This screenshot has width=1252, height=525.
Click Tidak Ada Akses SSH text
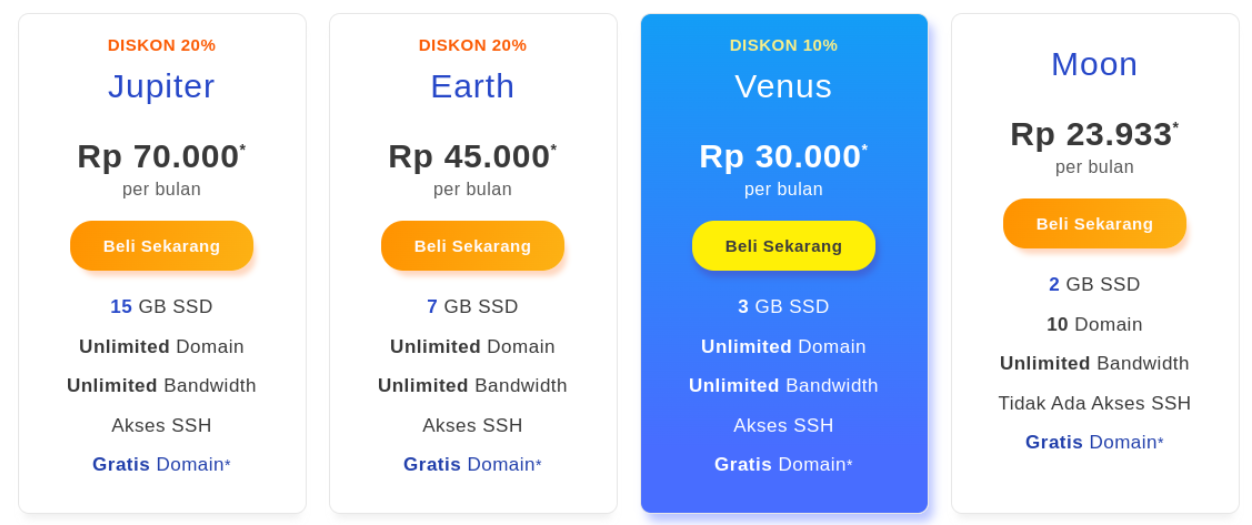[x=1094, y=404]
